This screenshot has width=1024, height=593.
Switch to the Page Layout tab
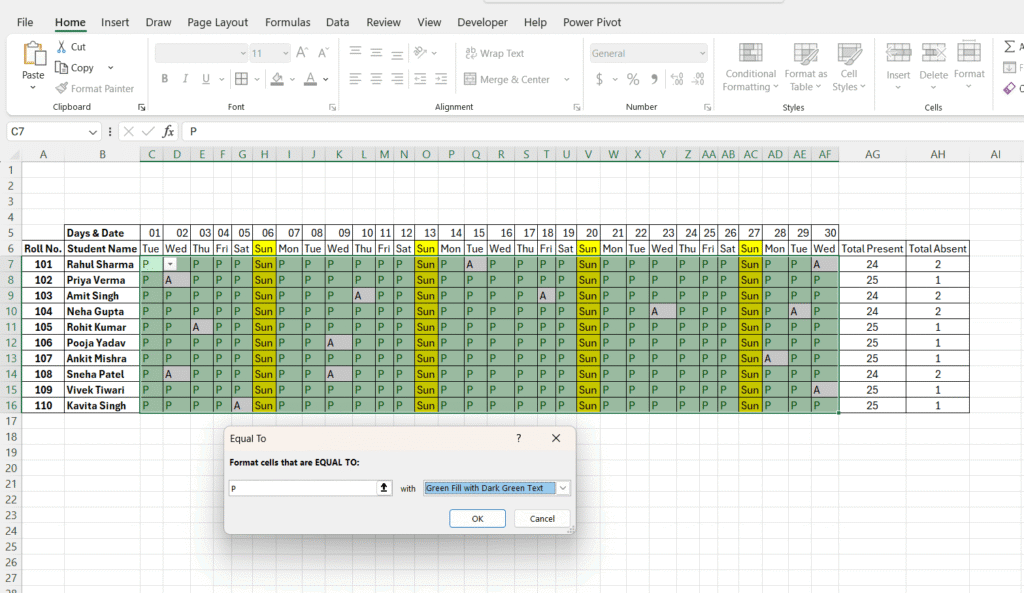point(217,22)
